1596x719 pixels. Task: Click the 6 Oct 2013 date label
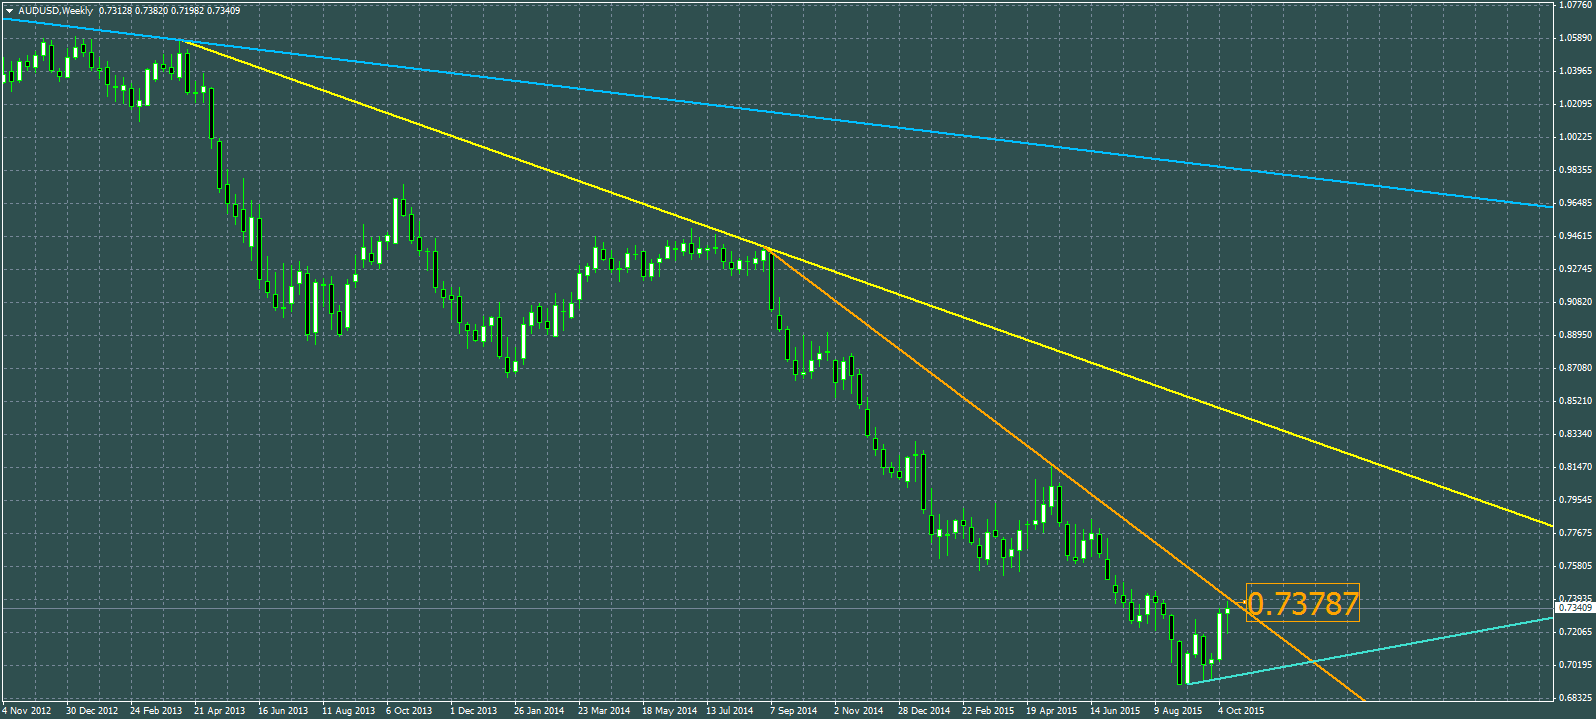[x=409, y=711]
